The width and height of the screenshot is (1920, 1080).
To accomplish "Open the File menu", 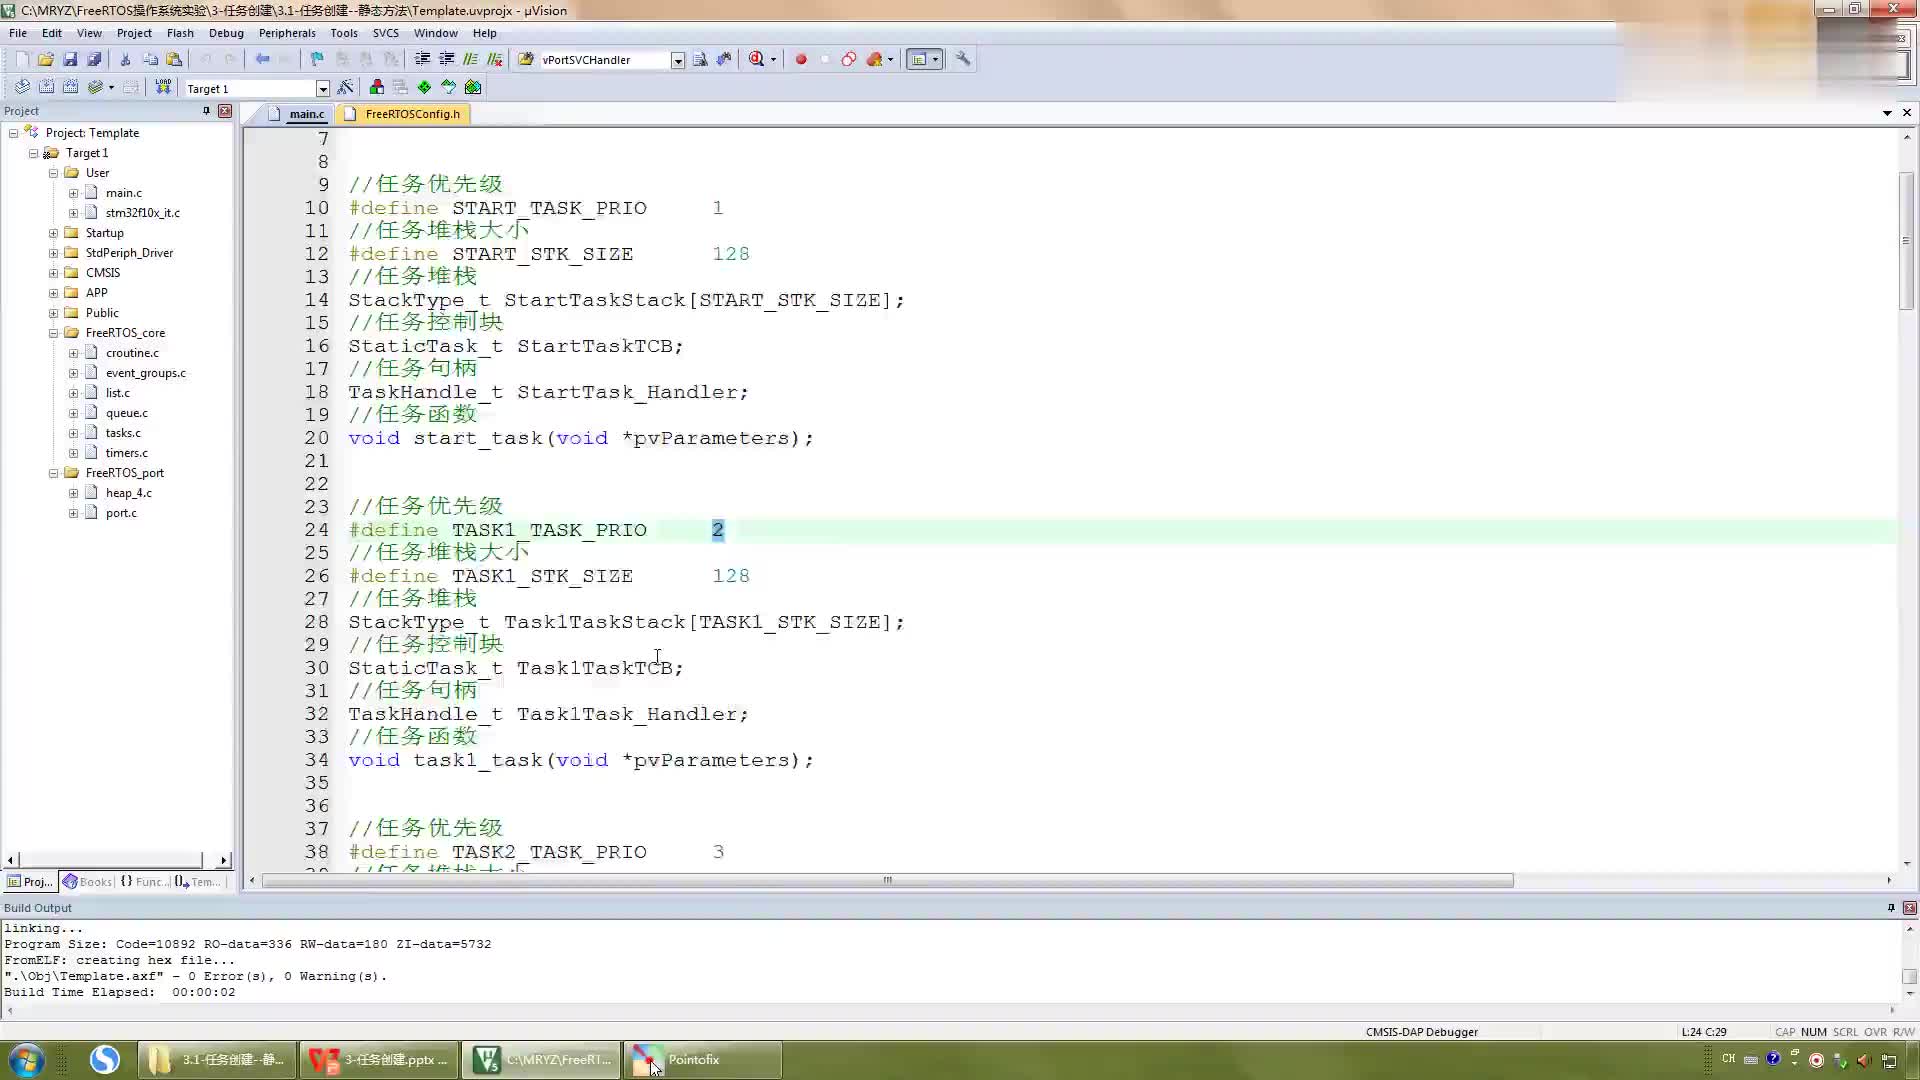I will pyautogui.click(x=18, y=33).
